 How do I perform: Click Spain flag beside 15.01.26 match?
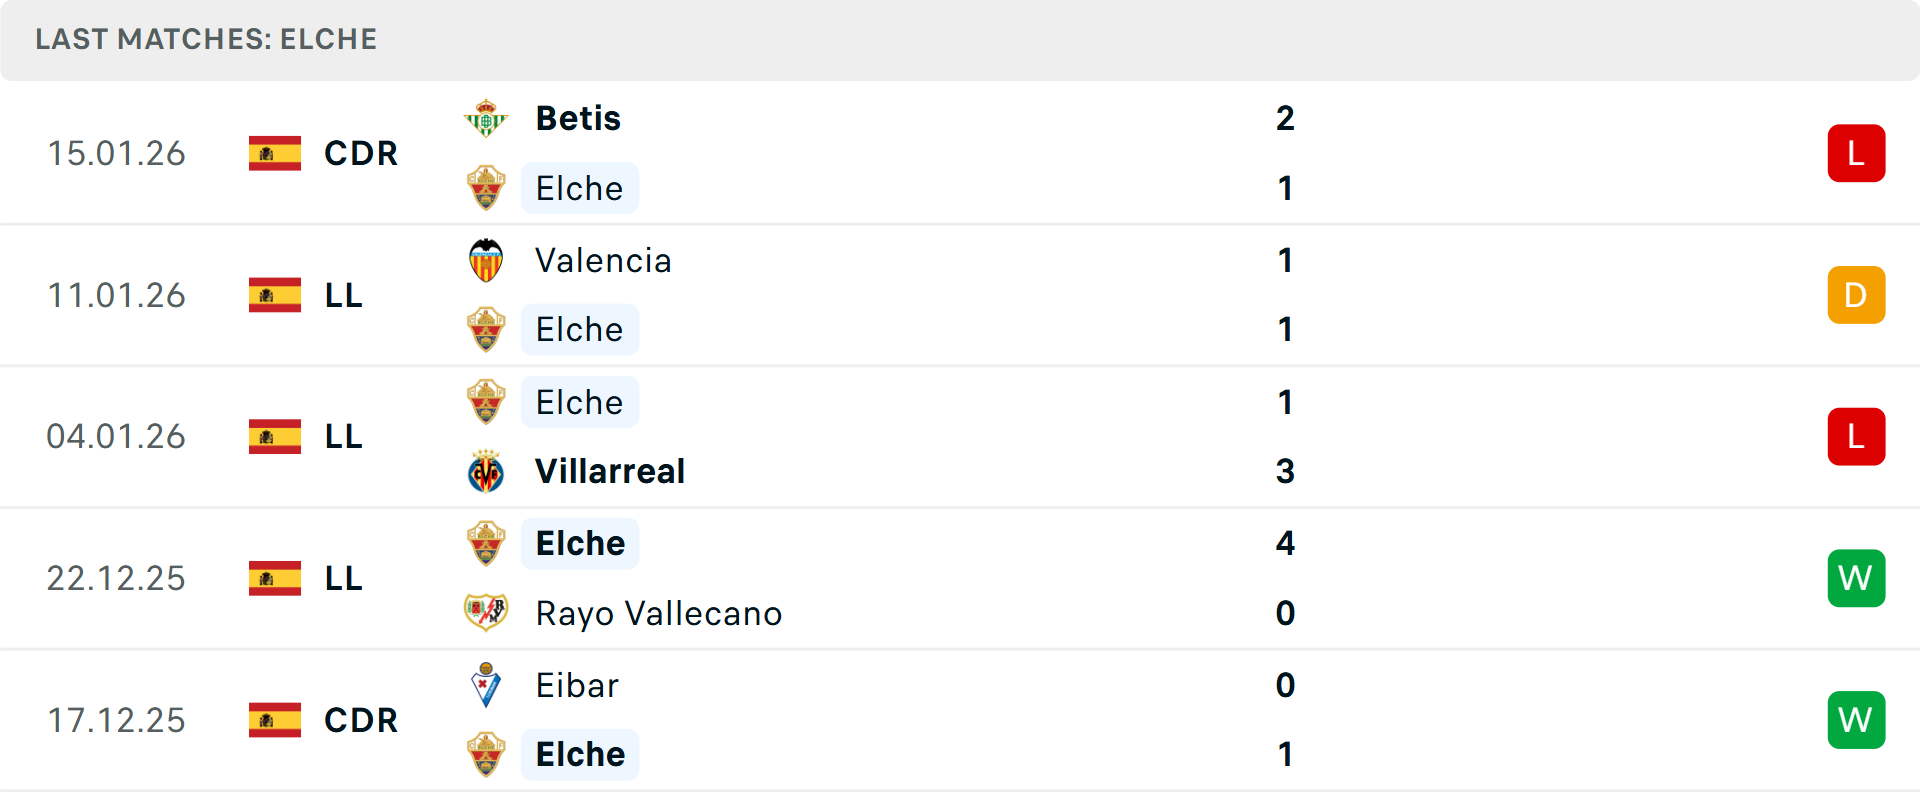point(275,154)
